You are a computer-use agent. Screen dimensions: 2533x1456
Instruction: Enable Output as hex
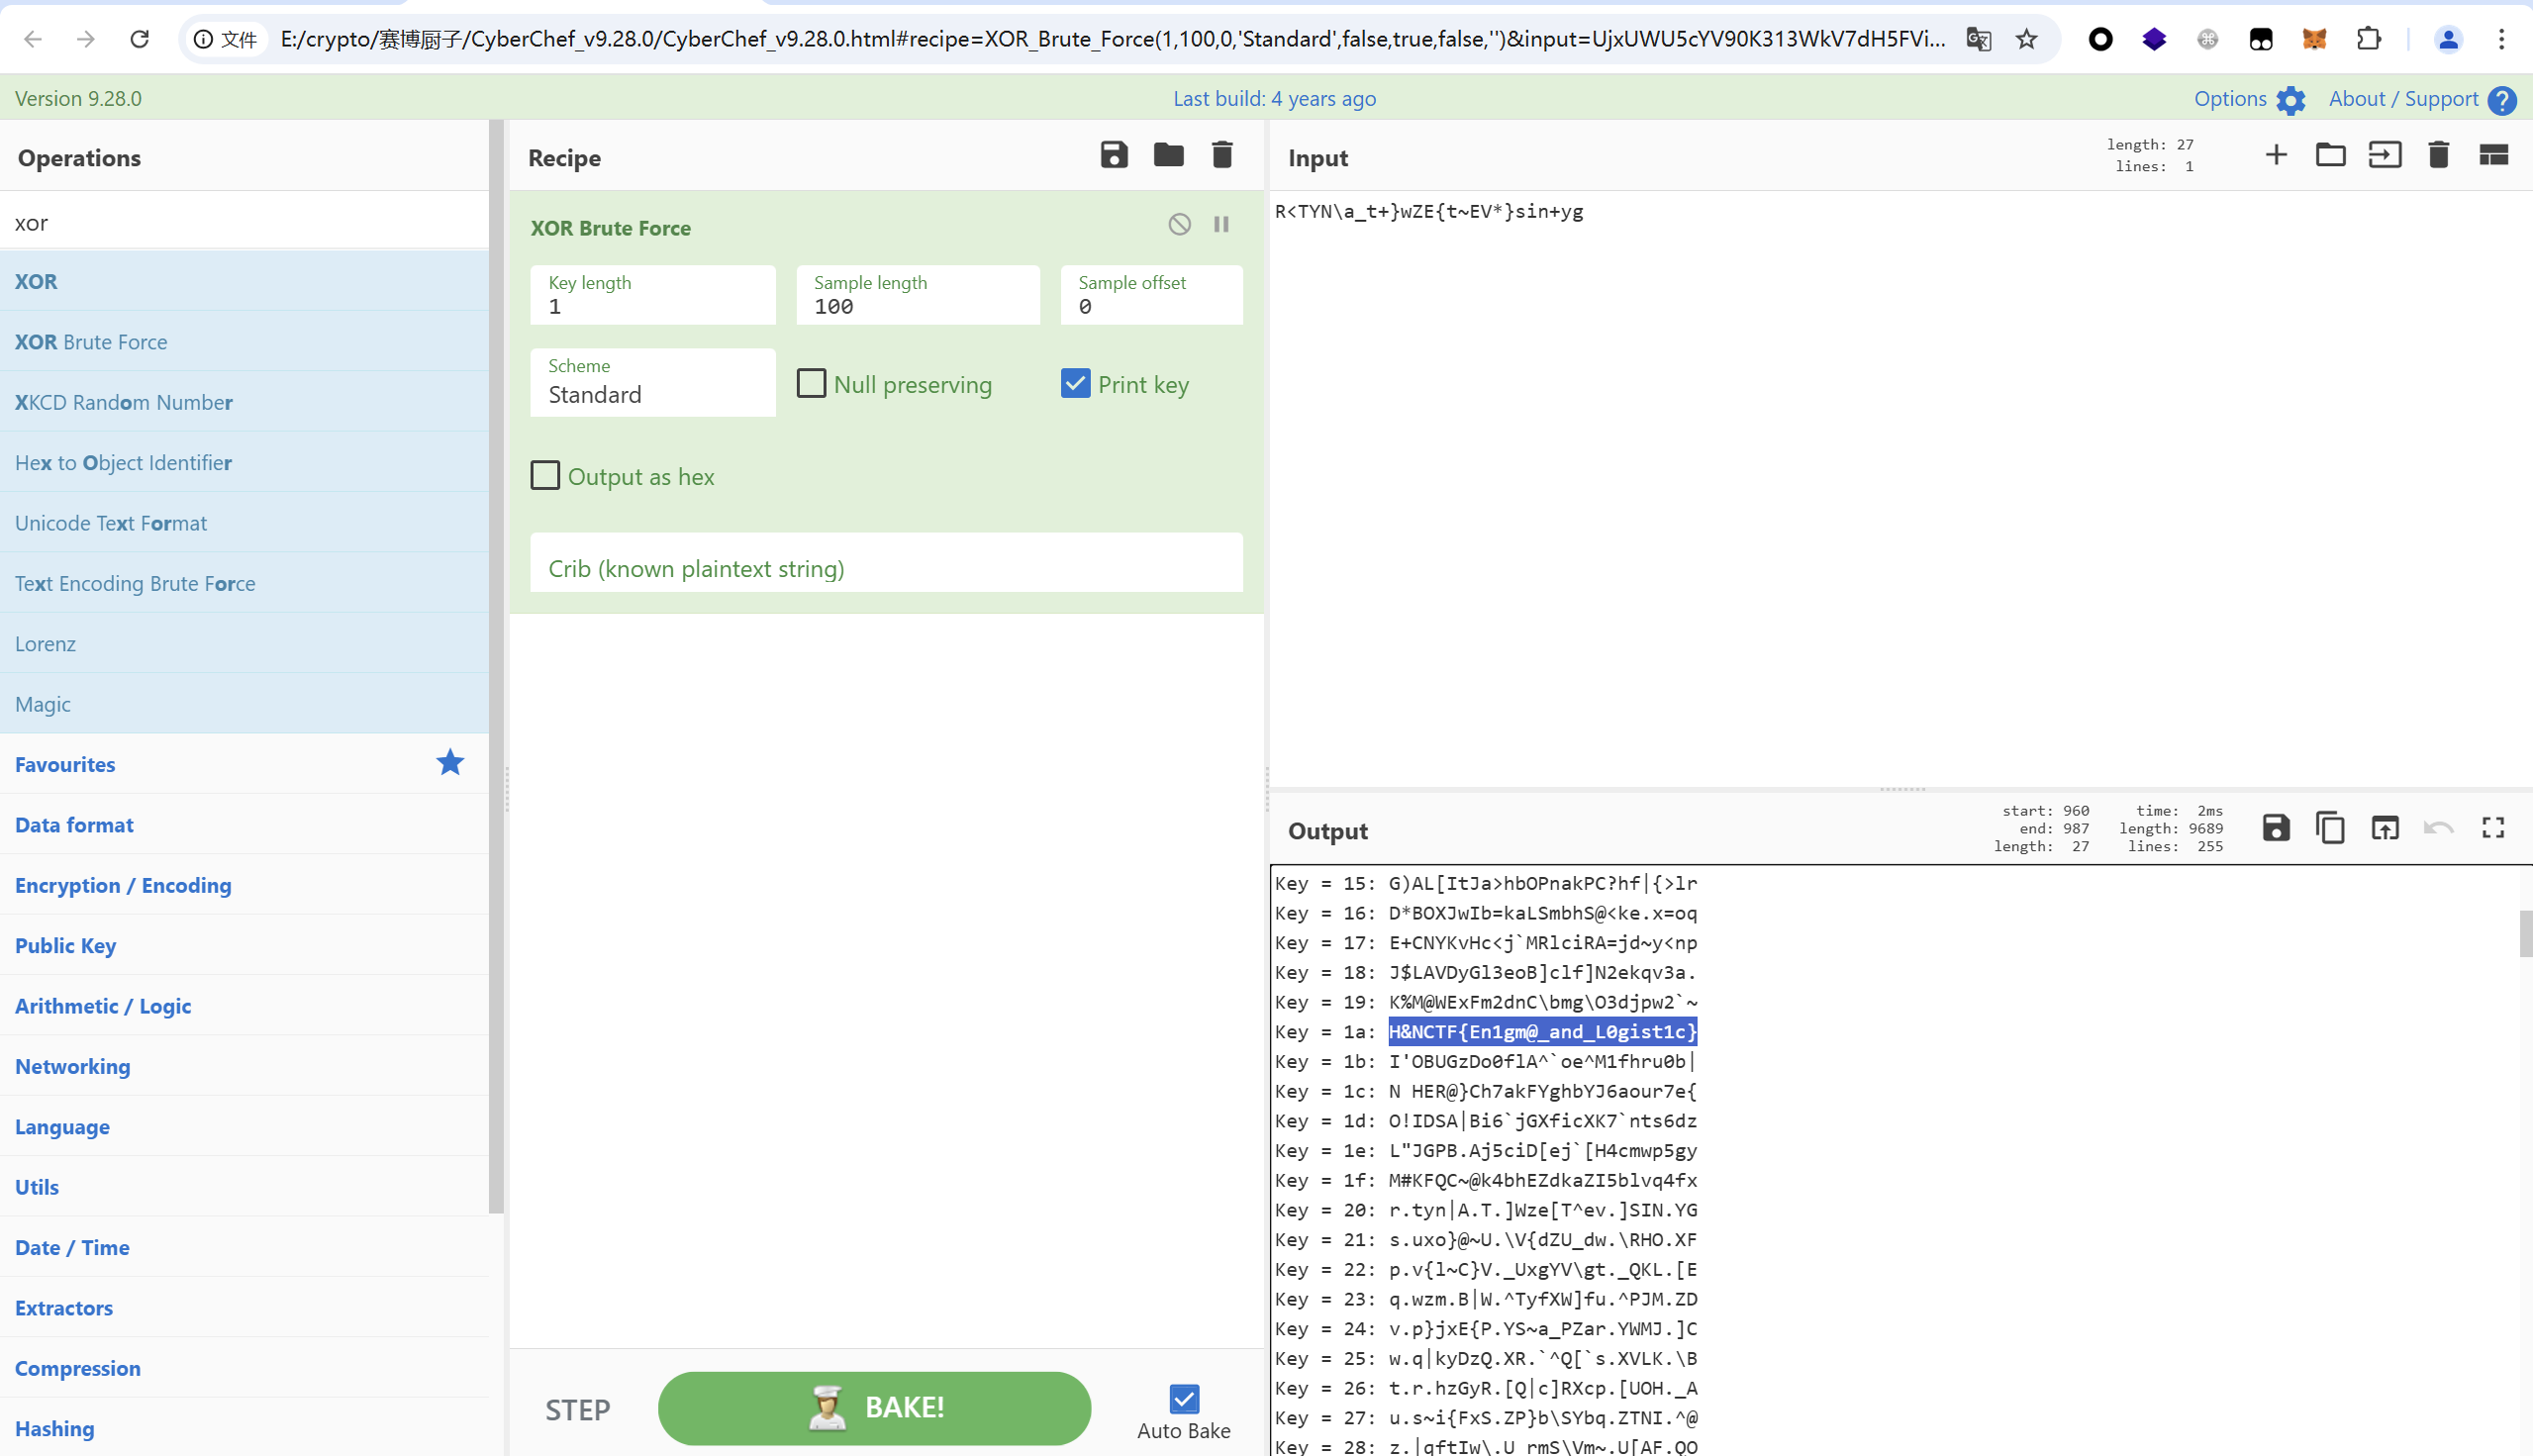click(545, 475)
